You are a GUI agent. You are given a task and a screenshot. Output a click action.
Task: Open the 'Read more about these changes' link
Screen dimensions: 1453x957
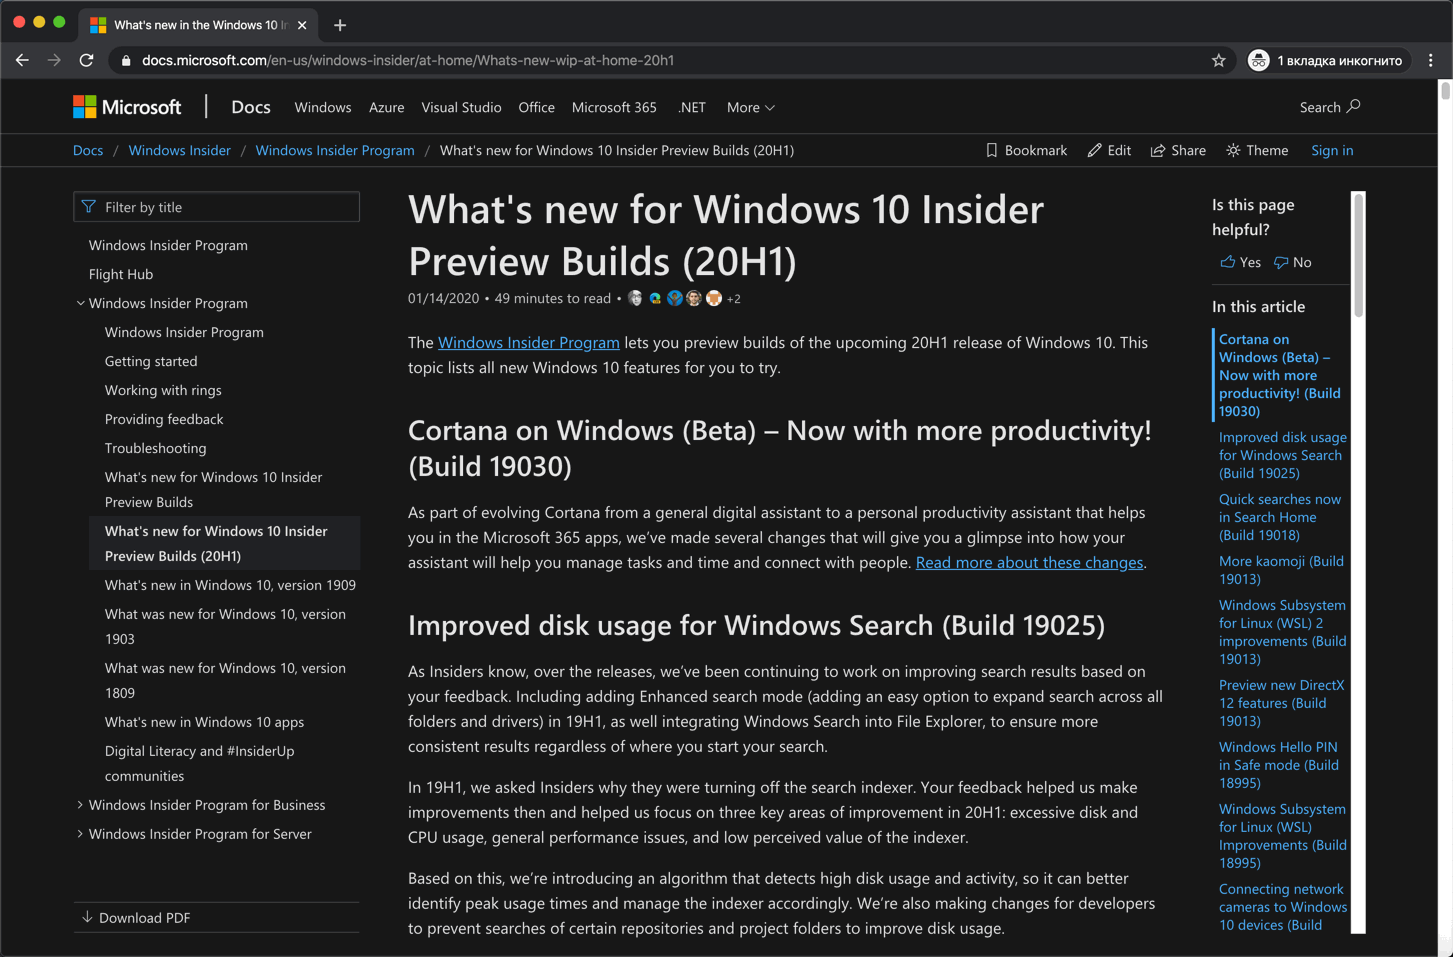[1029, 562]
